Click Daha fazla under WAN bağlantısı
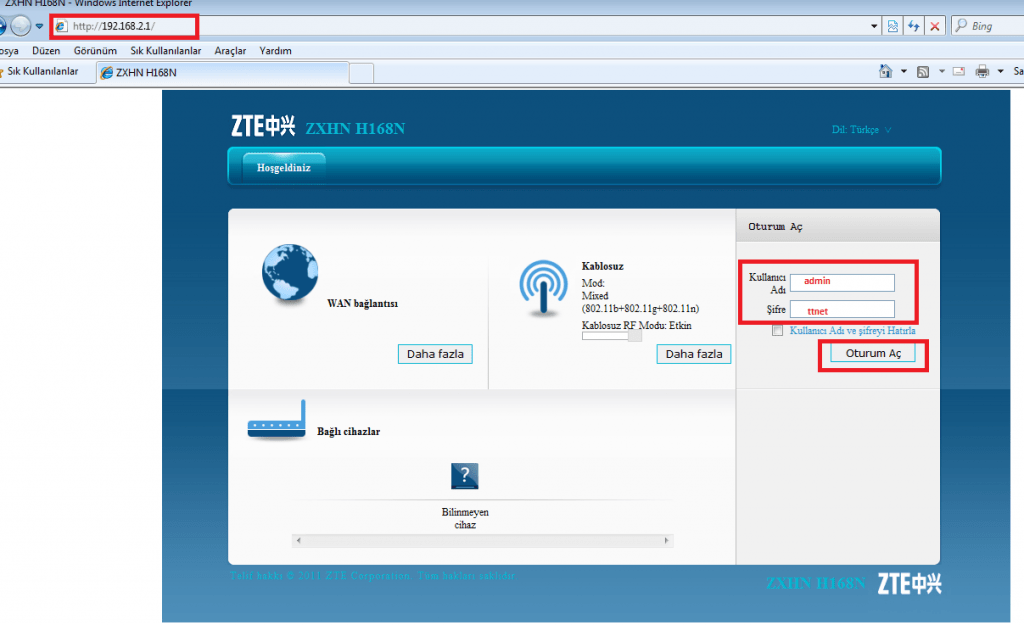 click(435, 353)
